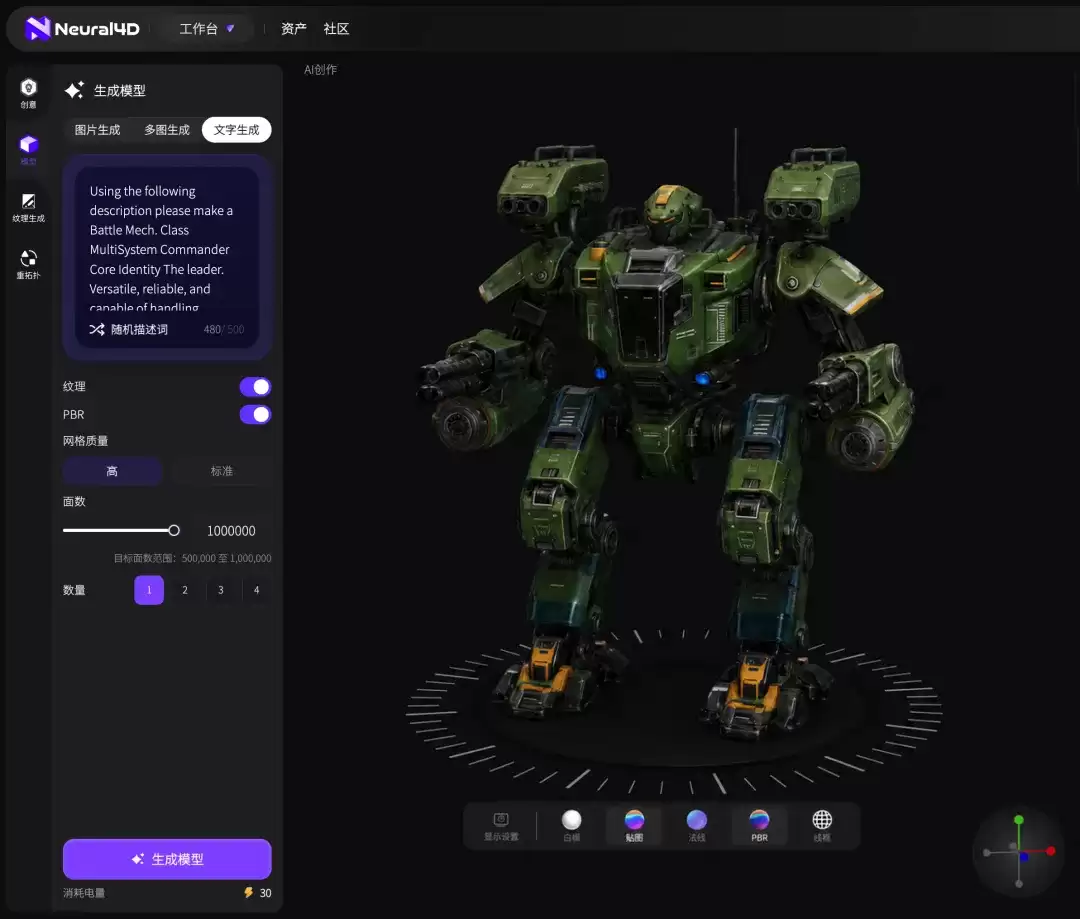Click the 目标面数范围 range hint text
Image resolution: width=1080 pixels, height=919 pixels.
[x=192, y=558]
